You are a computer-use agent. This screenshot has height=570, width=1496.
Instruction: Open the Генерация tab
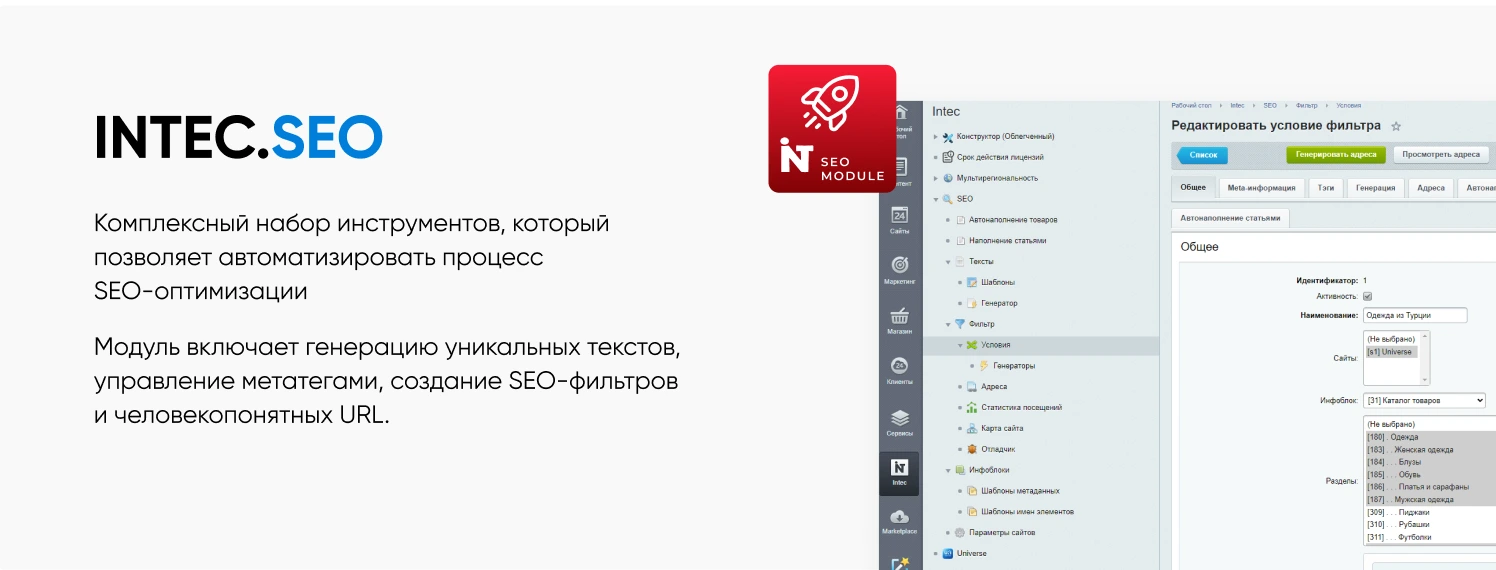pyautogui.click(x=1375, y=188)
